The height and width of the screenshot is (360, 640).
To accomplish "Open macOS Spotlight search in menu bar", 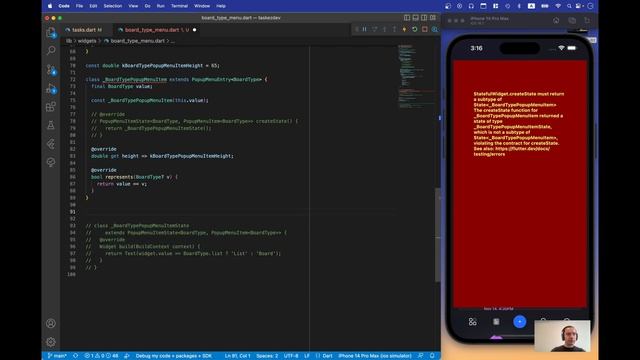I will pos(569,6).
